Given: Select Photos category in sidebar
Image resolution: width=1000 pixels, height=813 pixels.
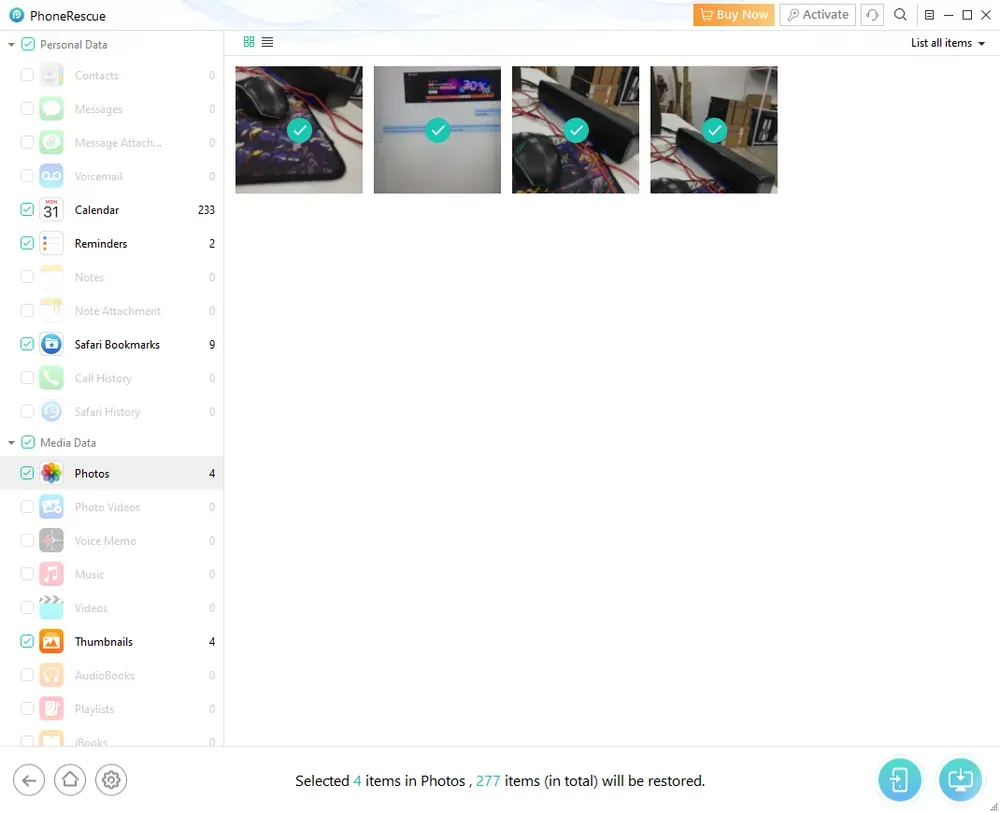Looking at the screenshot, I should coord(92,474).
